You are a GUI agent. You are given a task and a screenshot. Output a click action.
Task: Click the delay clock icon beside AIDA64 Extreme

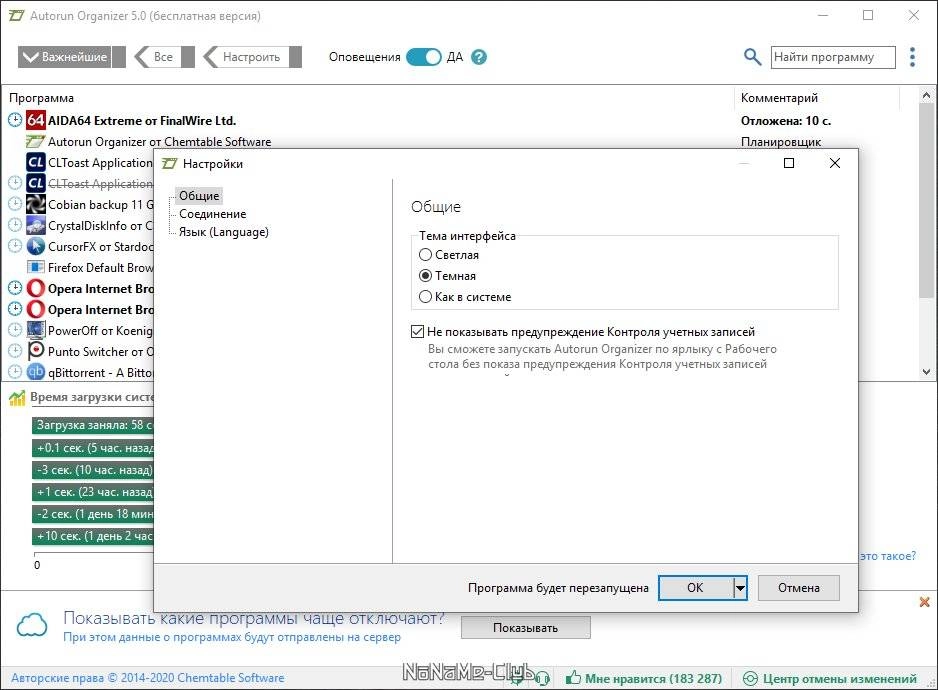pyautogui.click(x=15, y=120)
